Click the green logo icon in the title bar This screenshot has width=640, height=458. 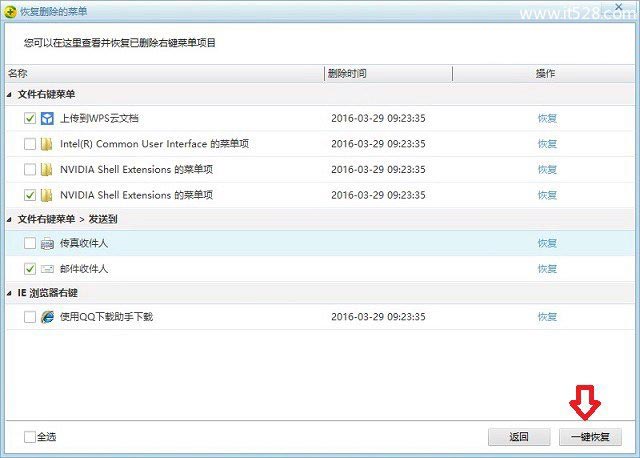click(x=10, y=12)
